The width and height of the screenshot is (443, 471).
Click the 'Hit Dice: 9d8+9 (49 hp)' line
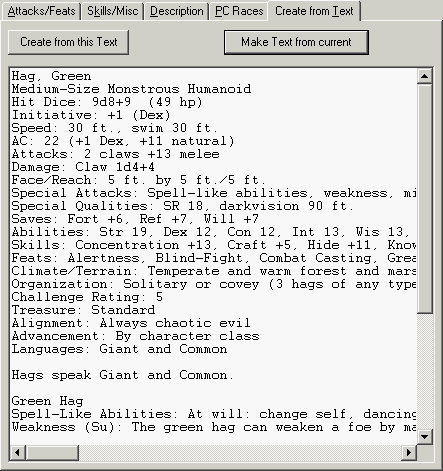pyautogui.click(x=107, y=102)
